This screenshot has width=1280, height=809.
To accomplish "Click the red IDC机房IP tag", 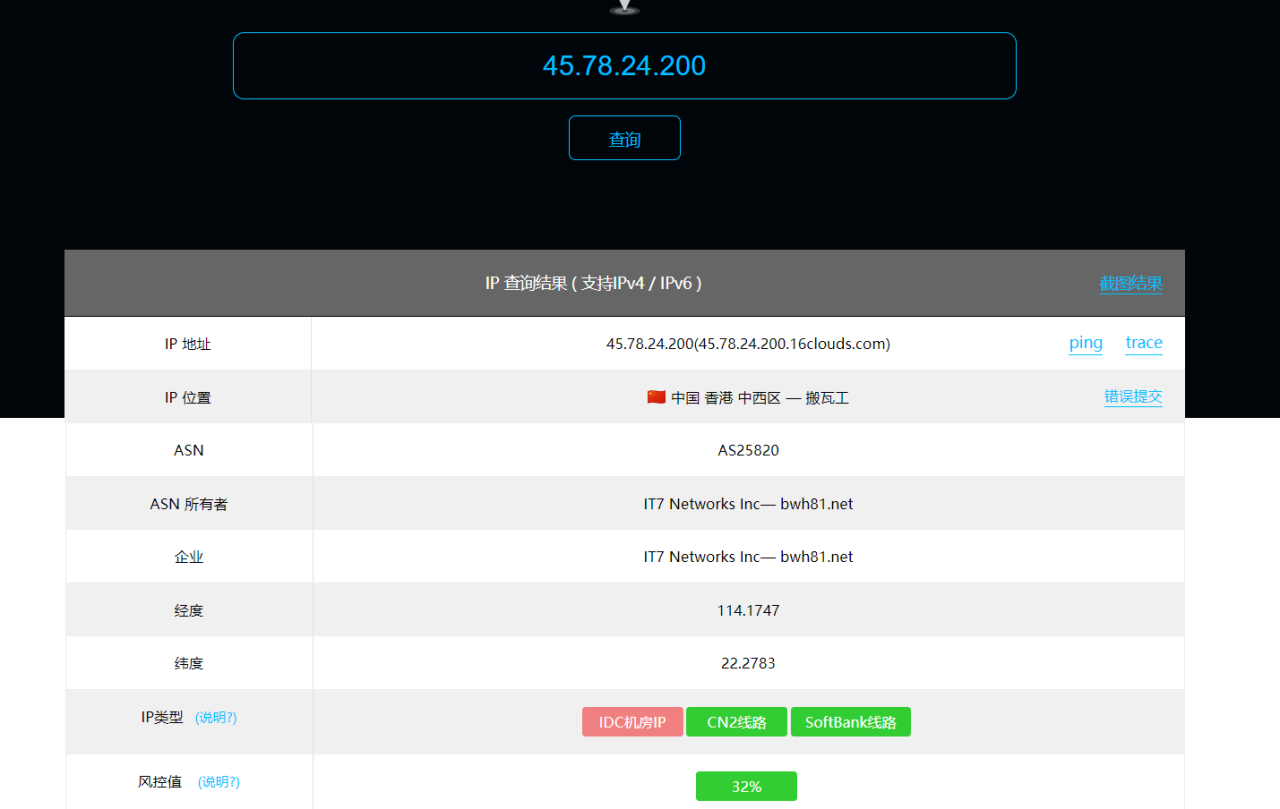I will [x=632, y=722].
